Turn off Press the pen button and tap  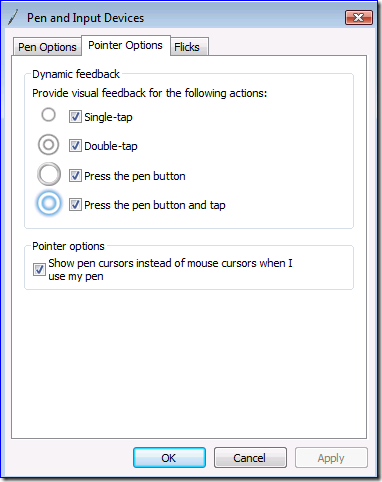(75, 205)
